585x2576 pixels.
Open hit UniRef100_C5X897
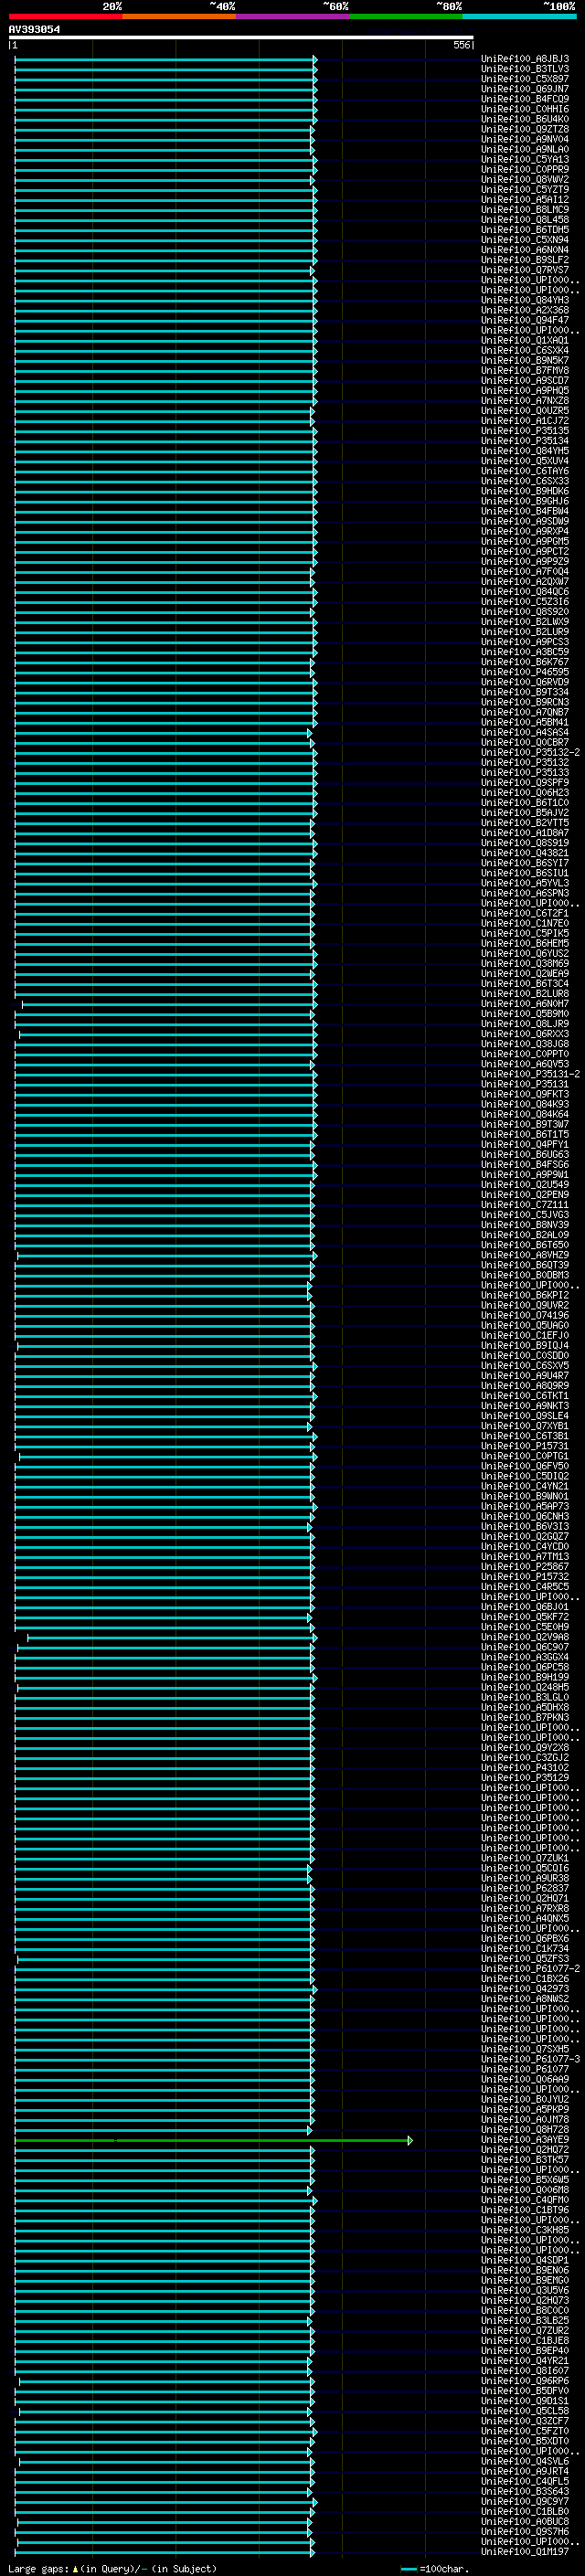(525, 79)
